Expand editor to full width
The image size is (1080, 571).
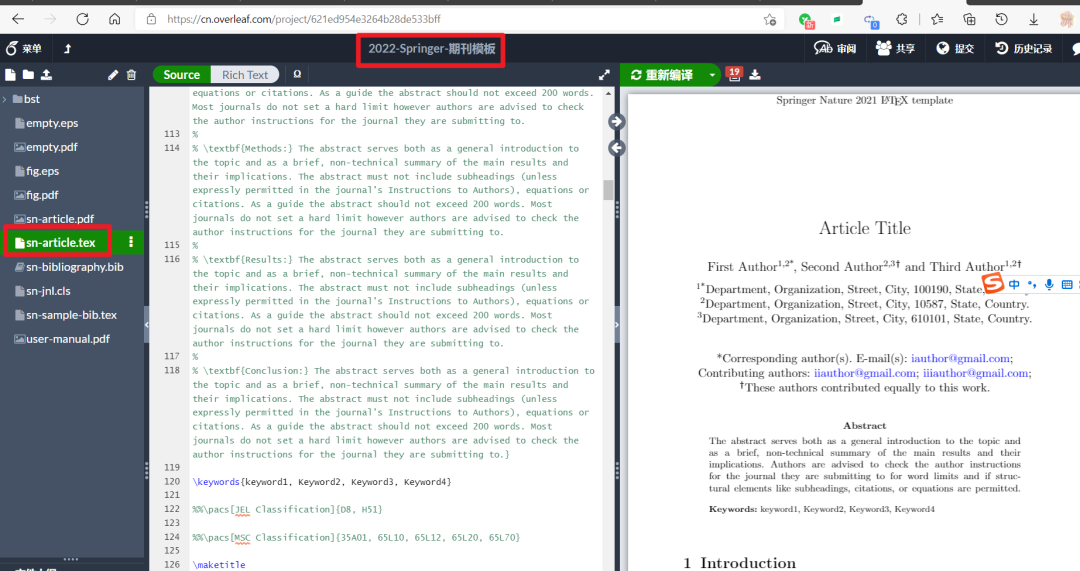pos(604,75)
